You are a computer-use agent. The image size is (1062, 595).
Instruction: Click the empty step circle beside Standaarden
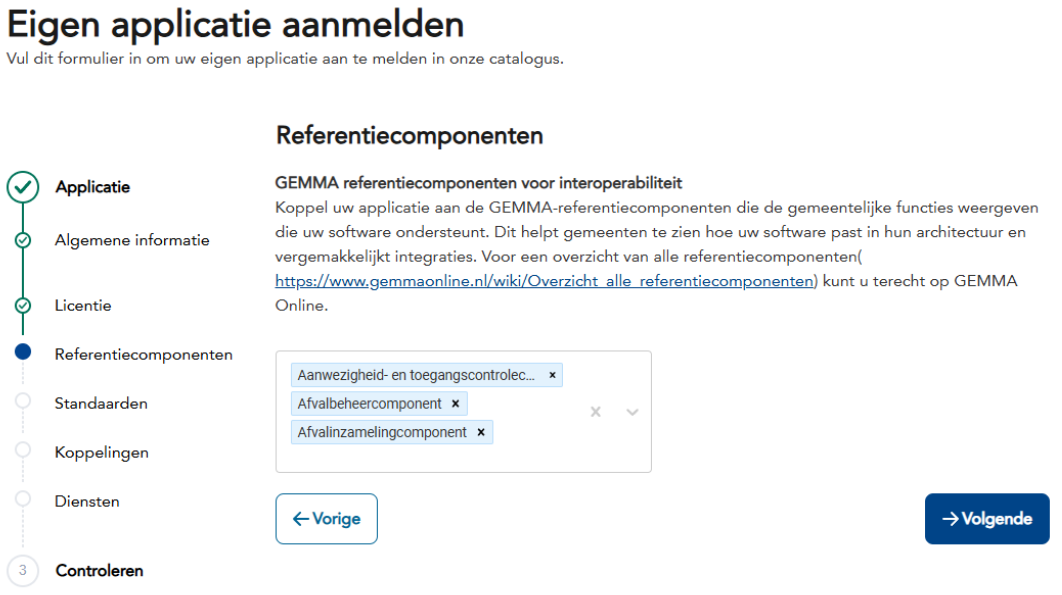tap(23, 401)
